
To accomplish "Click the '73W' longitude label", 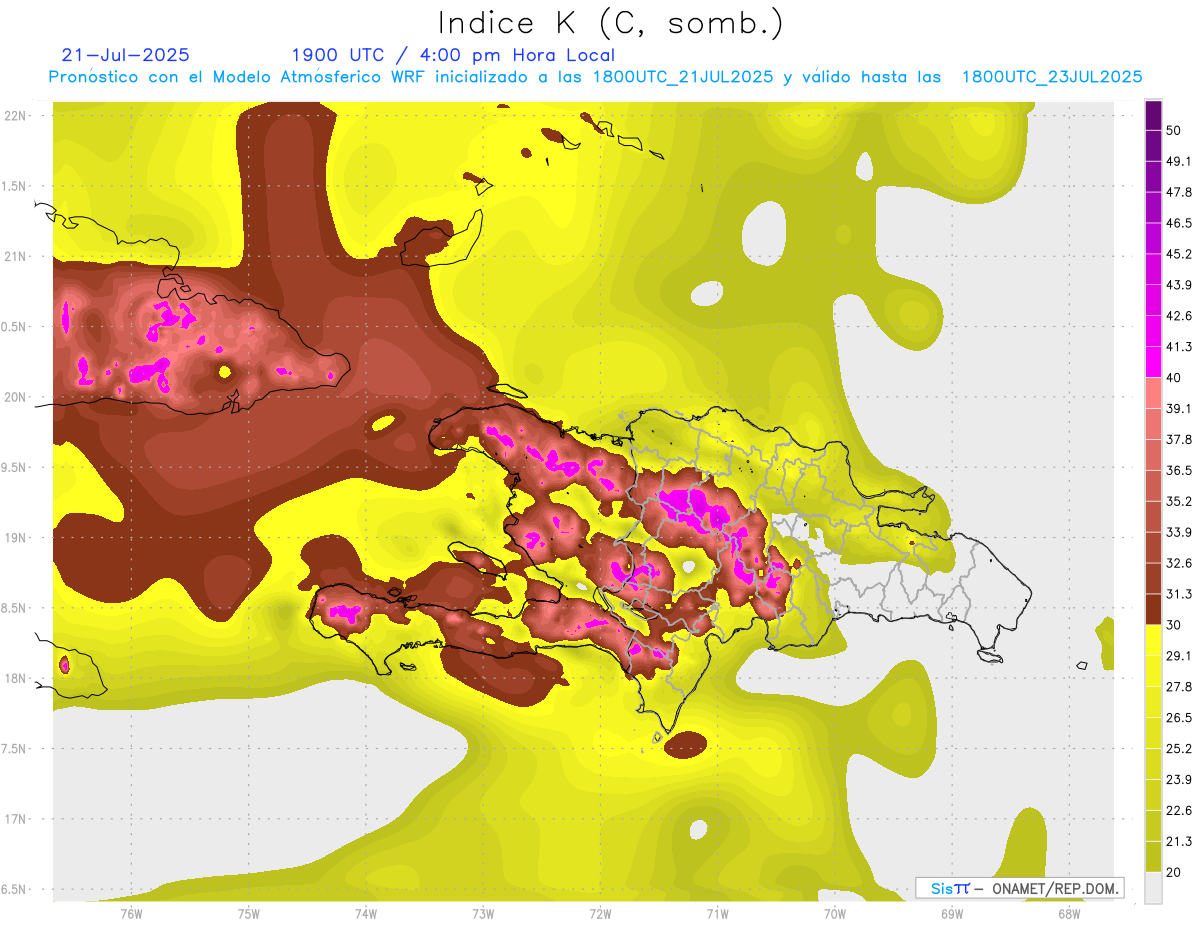I will (483, 913).
